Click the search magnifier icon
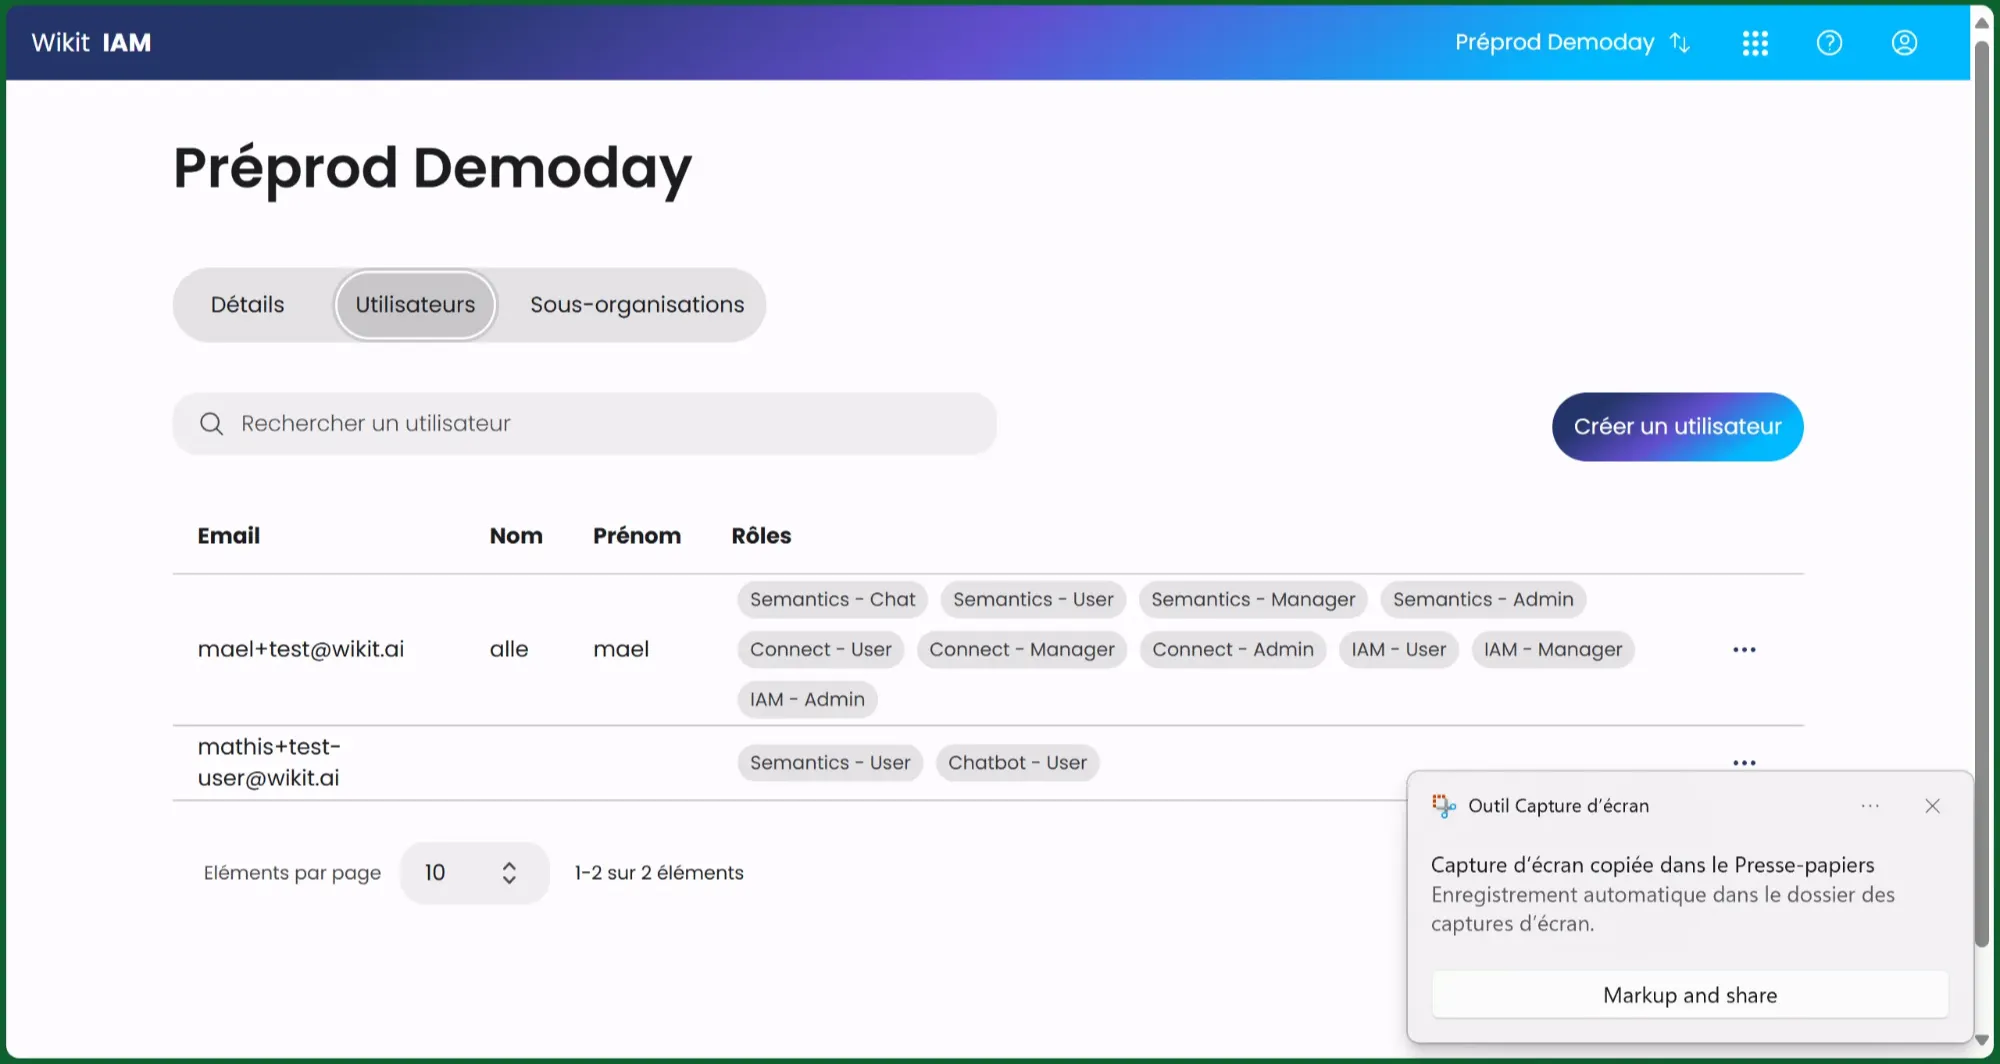The image size is (2000, 1064). tap(211, 424)
